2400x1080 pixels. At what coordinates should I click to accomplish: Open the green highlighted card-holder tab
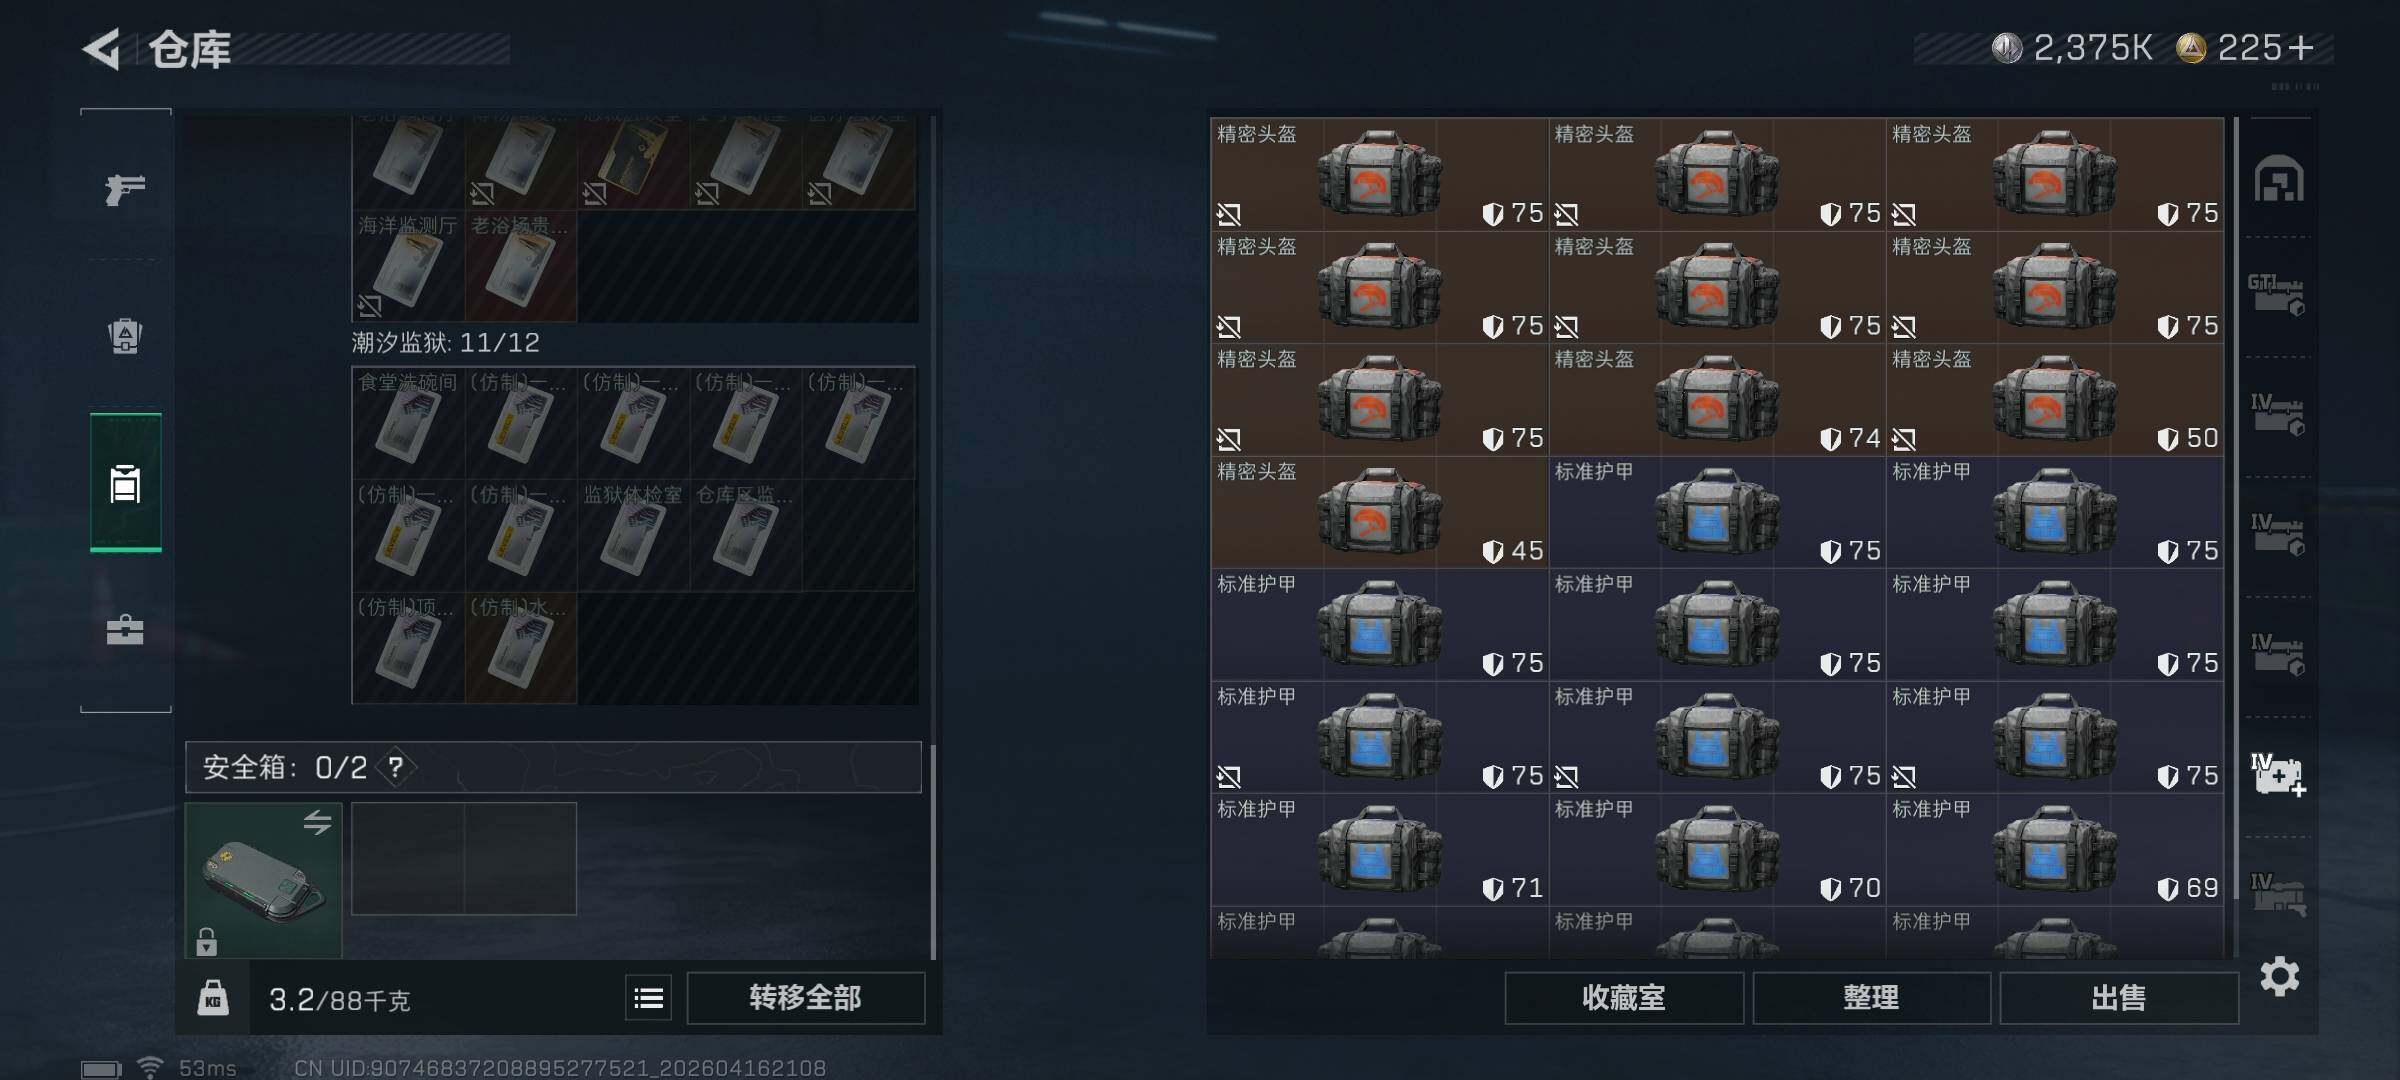pos(125,482)
